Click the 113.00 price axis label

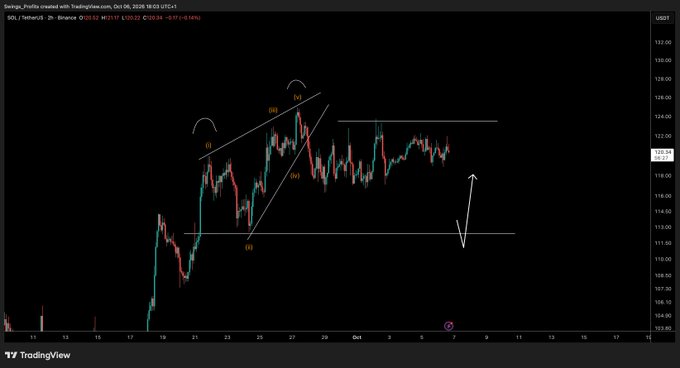(663, 227)
